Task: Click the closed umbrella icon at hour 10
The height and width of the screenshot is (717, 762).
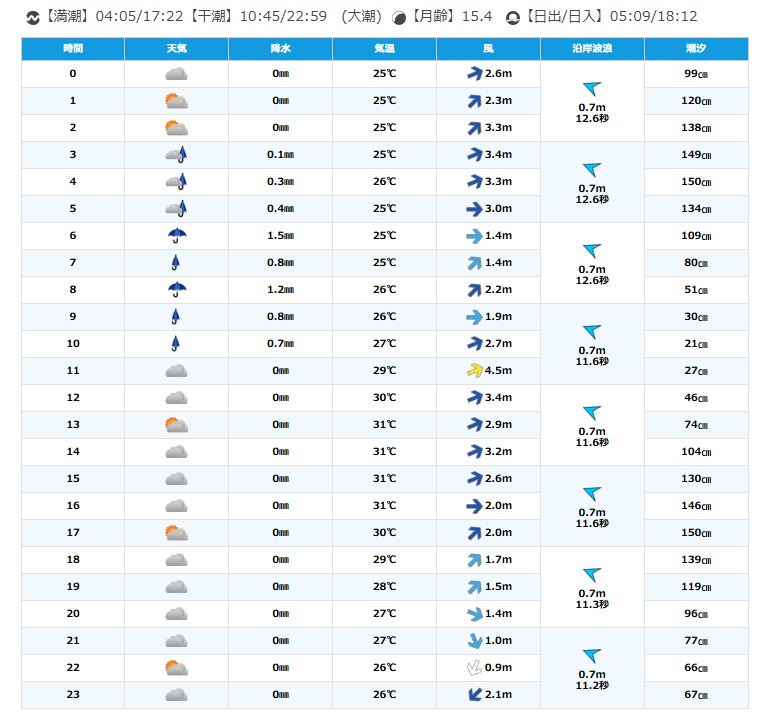Action: 175,344
